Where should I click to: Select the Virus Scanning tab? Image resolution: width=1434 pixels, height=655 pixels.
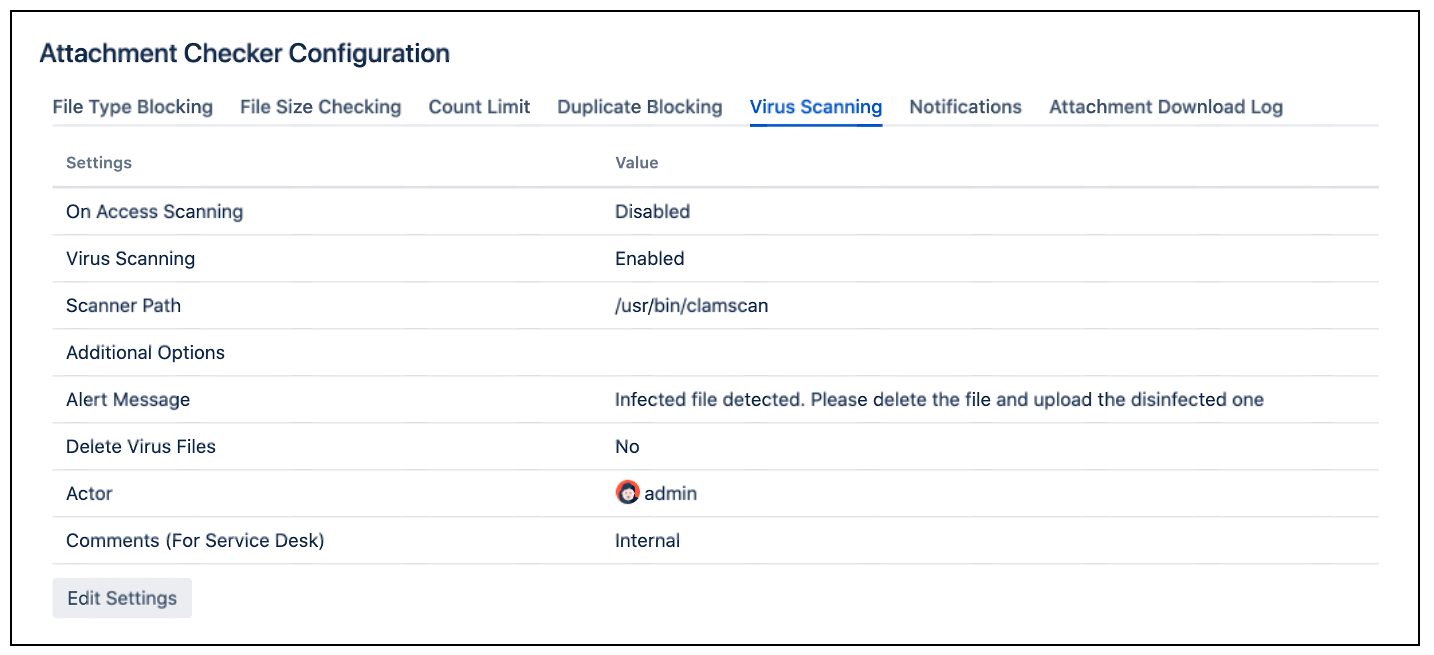(815, 107)
